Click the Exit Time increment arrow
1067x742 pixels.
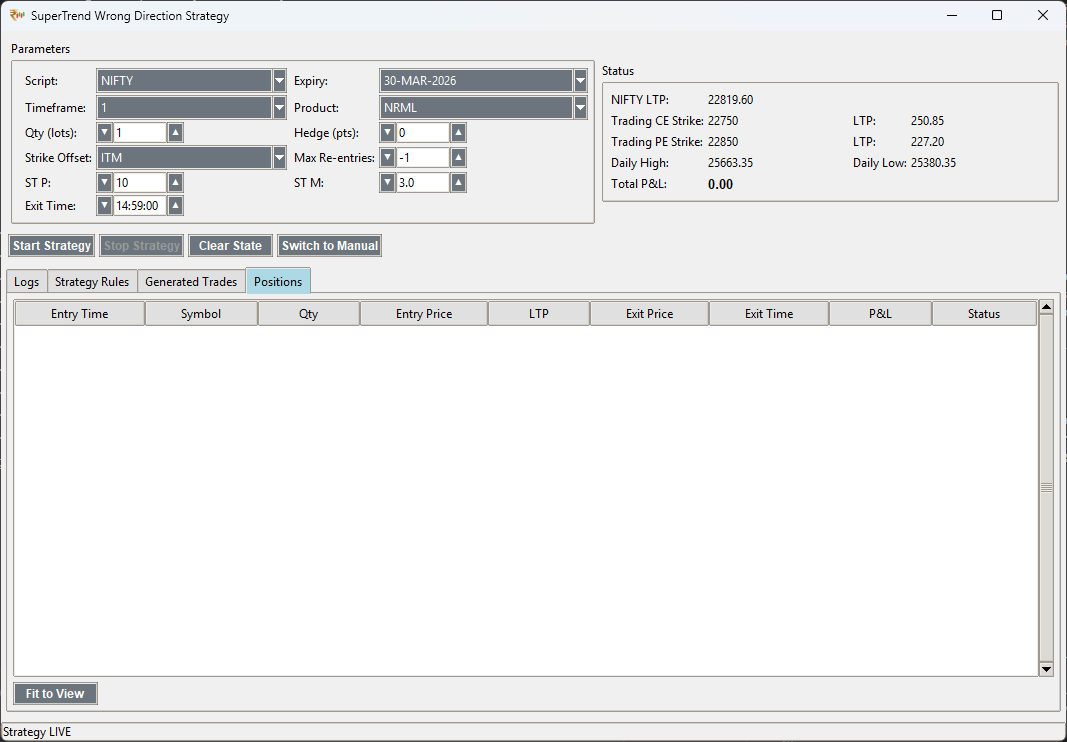[x=175, y=206]
